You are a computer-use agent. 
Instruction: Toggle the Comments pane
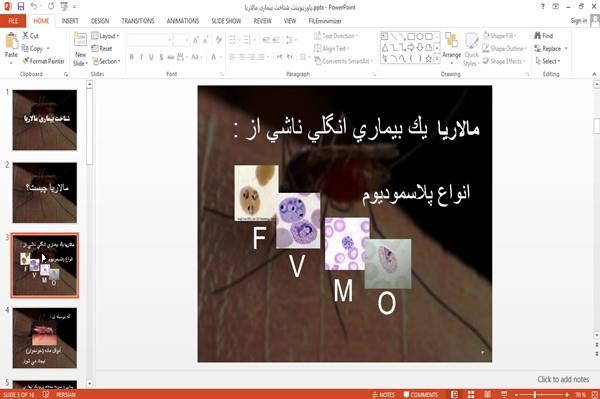coord(421,394)
